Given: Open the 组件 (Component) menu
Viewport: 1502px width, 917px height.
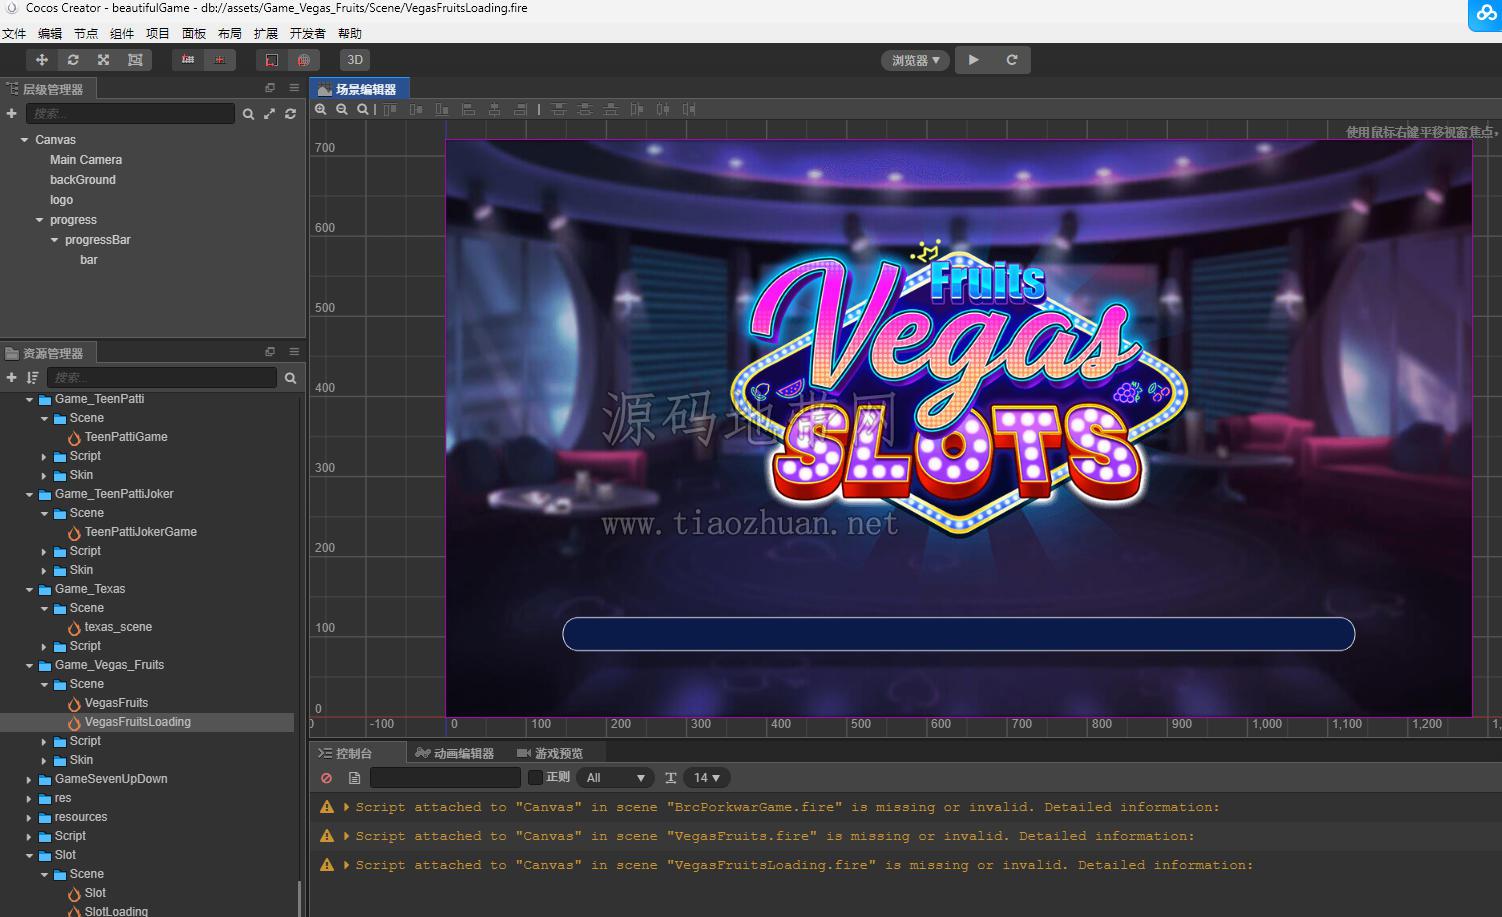Looking at the screenshot, I should point(122,34).
